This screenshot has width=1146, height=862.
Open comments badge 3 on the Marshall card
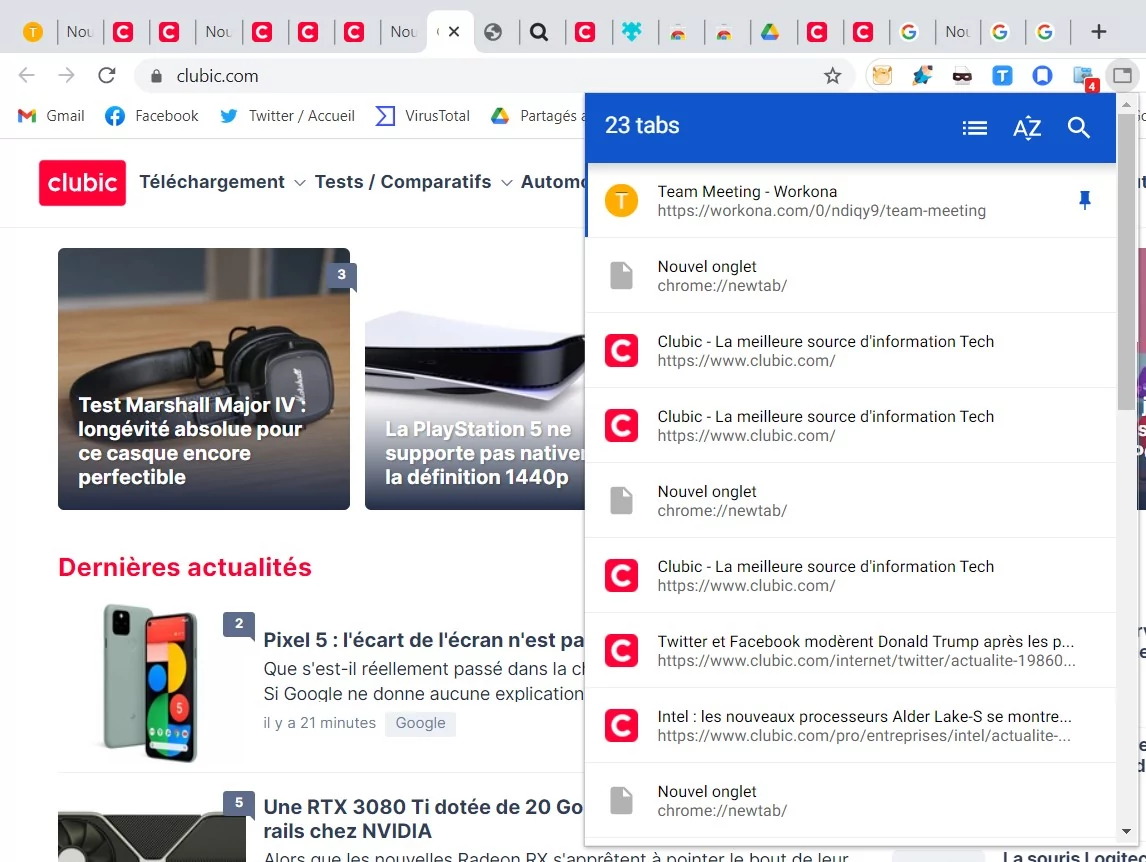click(341, 275)
